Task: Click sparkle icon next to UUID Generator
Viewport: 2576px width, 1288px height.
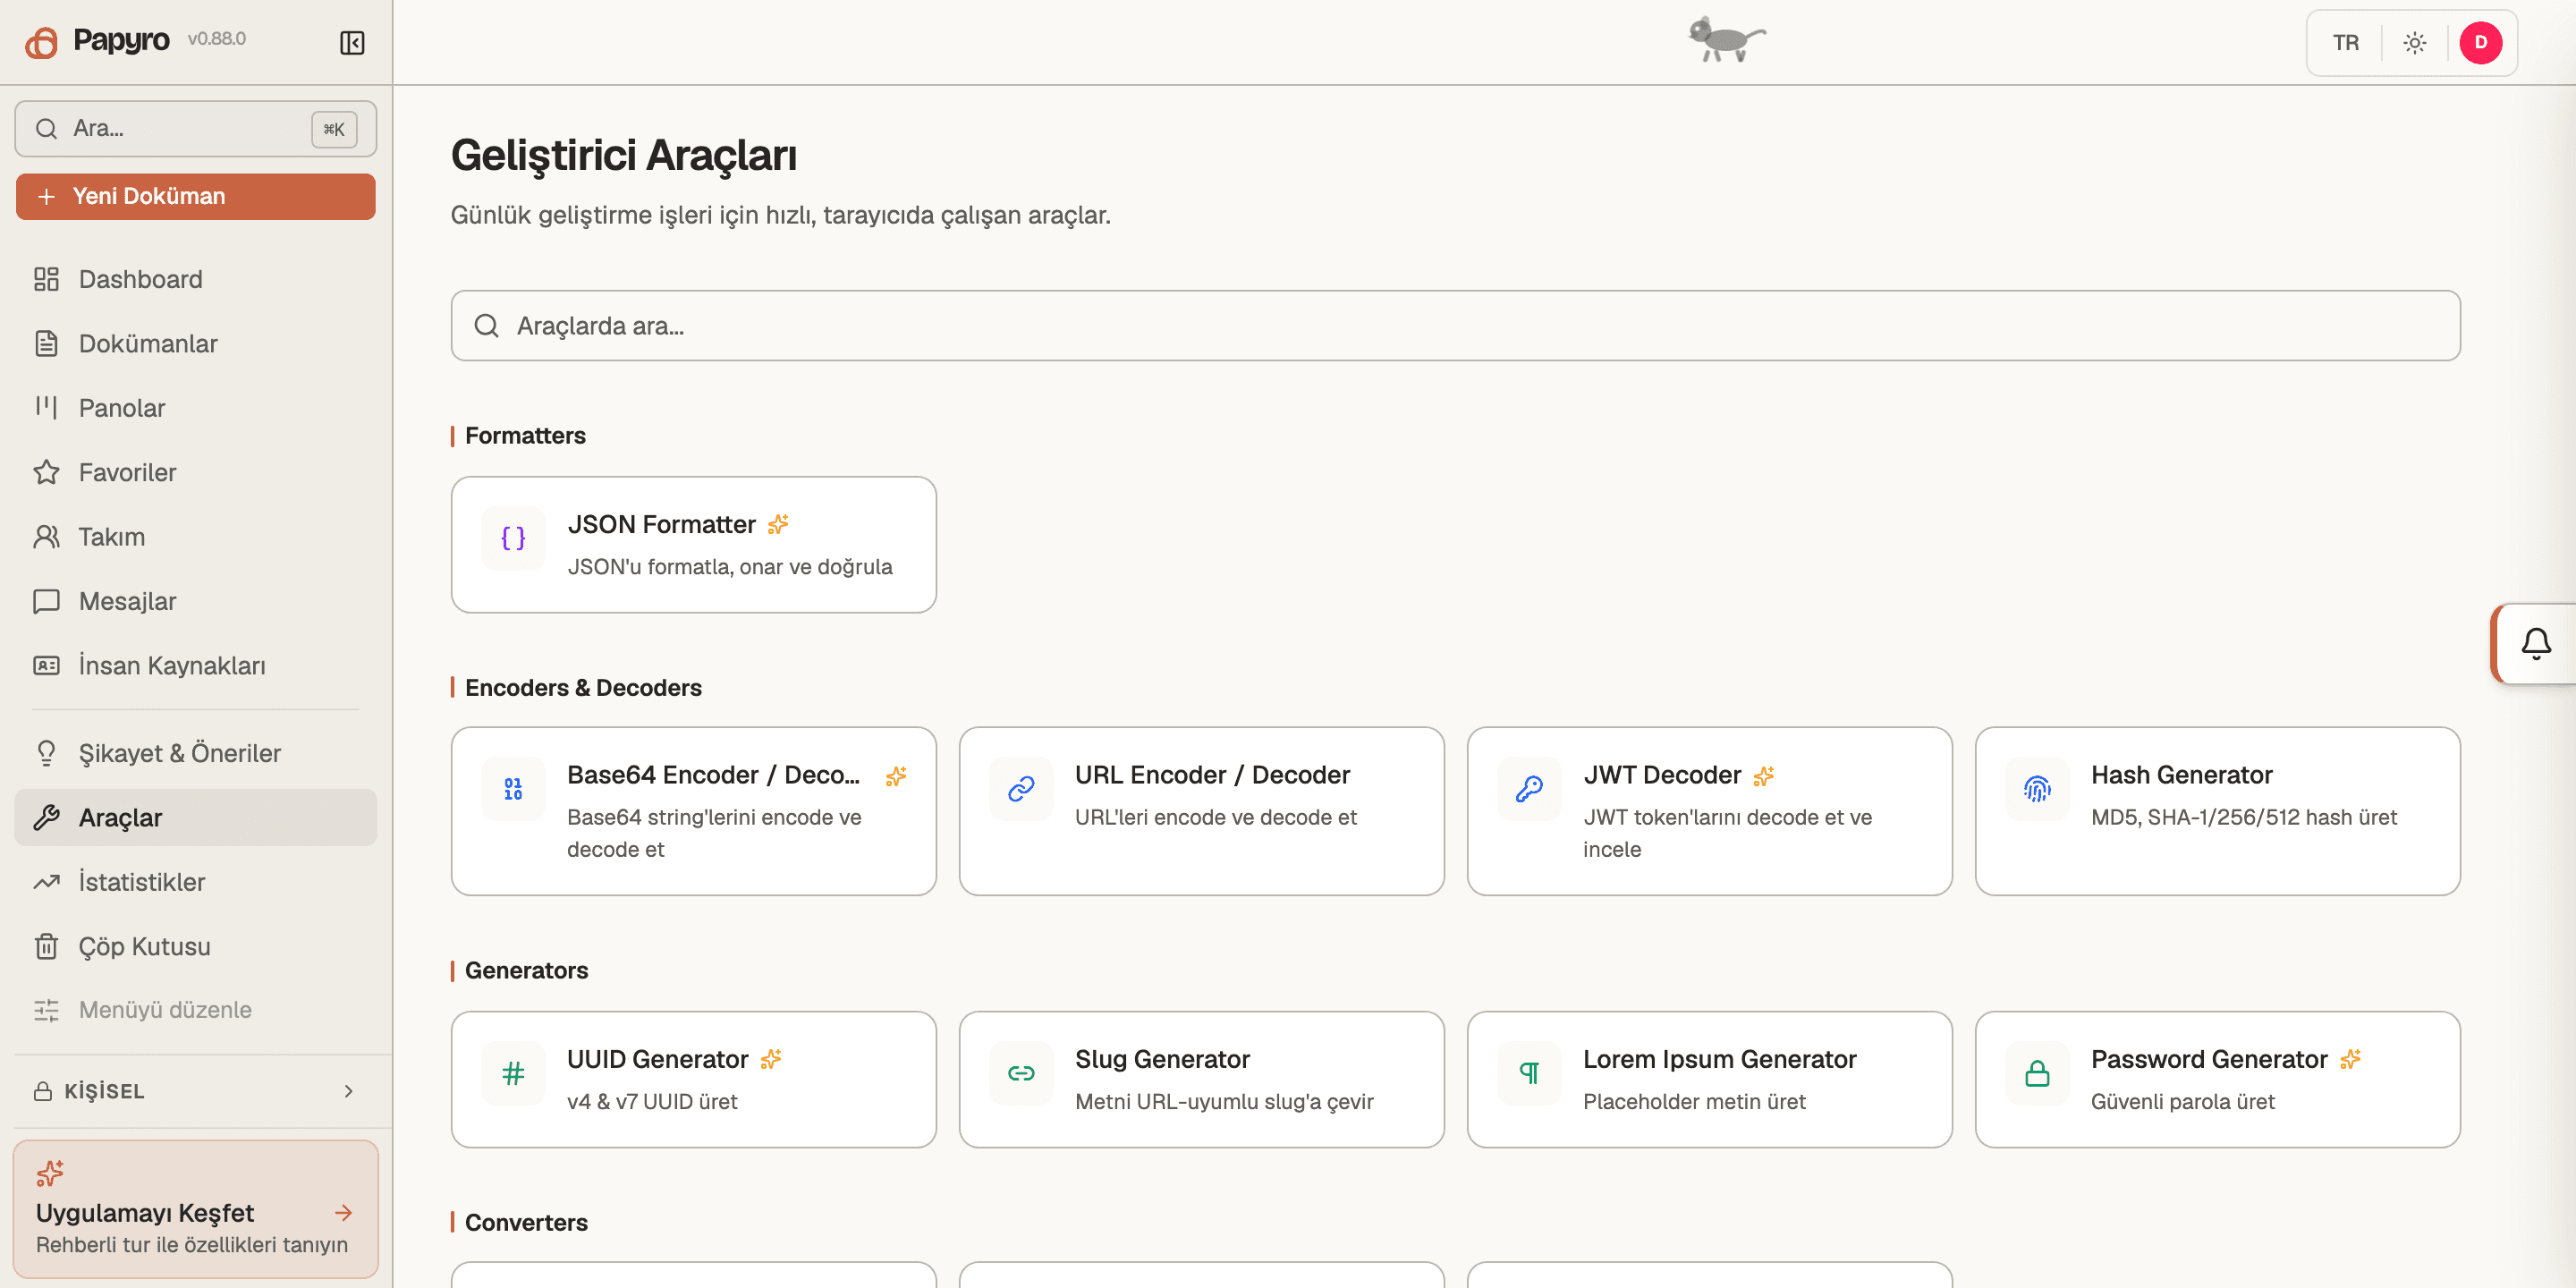Action: (x=771, y=1059)
